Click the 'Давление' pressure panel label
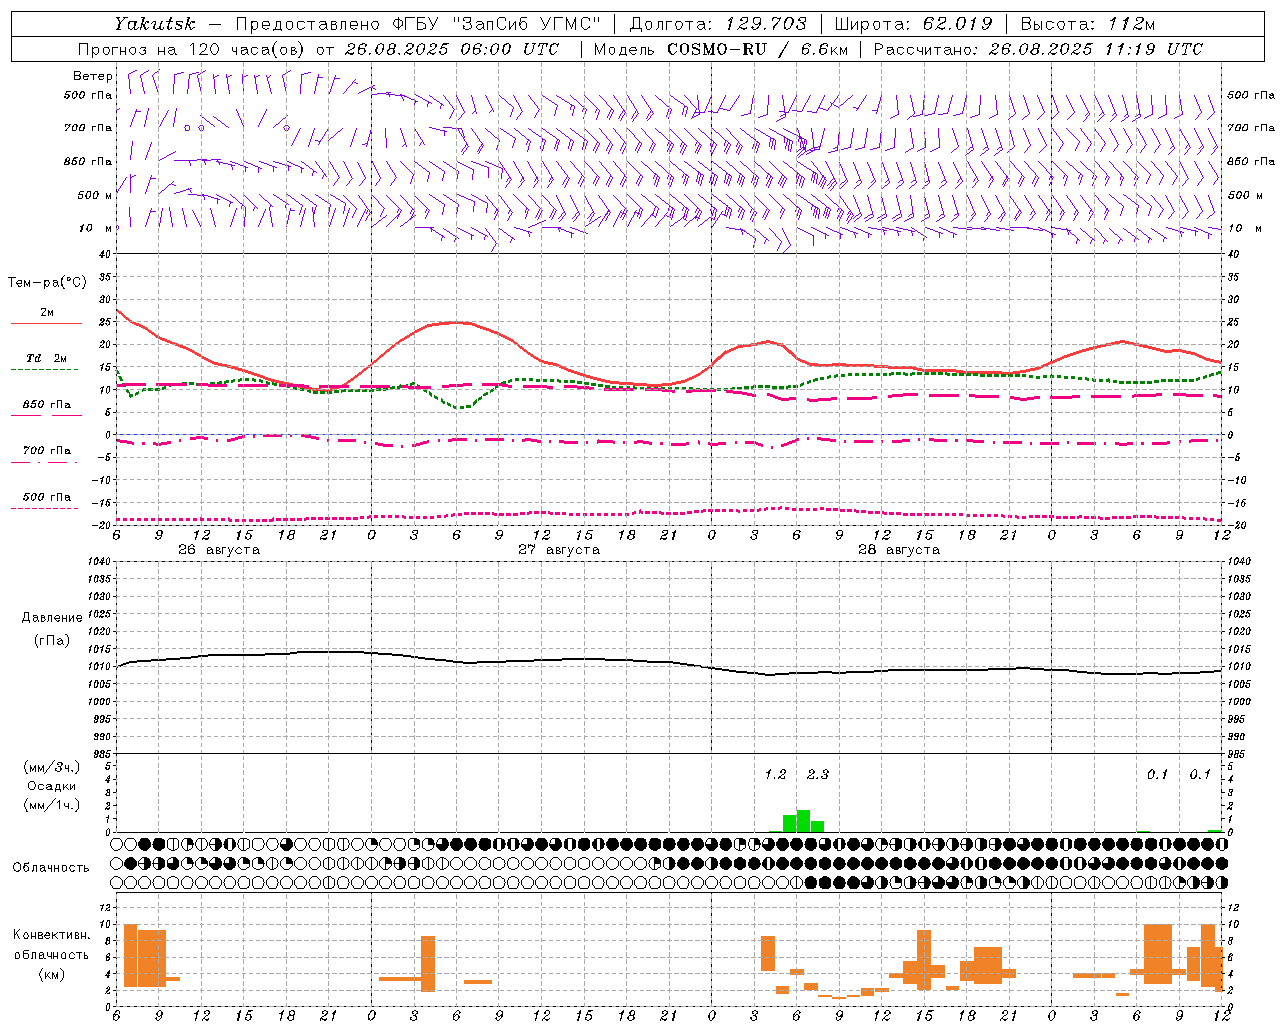Screen dimensions: 1280x1024 52,618
